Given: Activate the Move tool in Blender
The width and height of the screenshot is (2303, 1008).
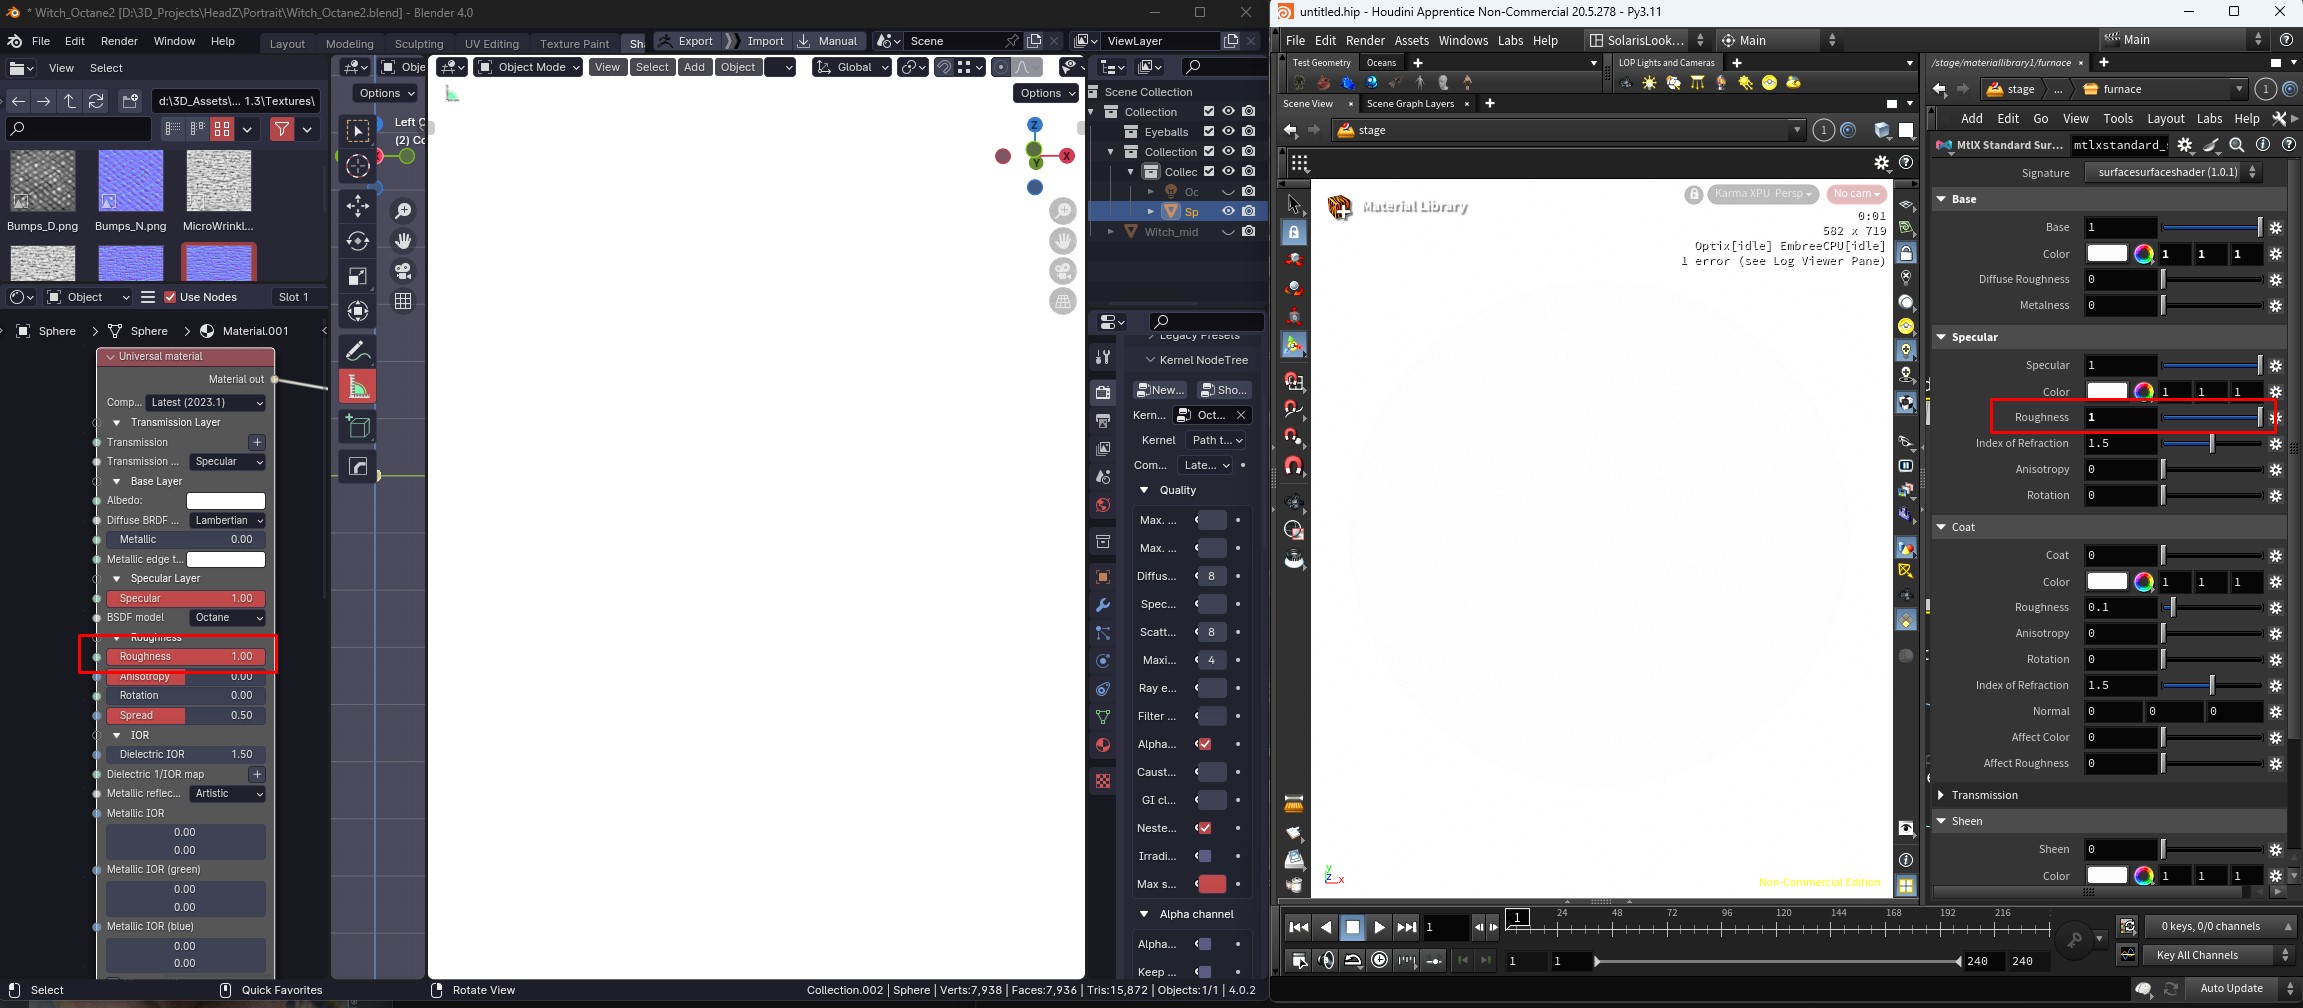Looking at the screenshot, I should point(358,206).
